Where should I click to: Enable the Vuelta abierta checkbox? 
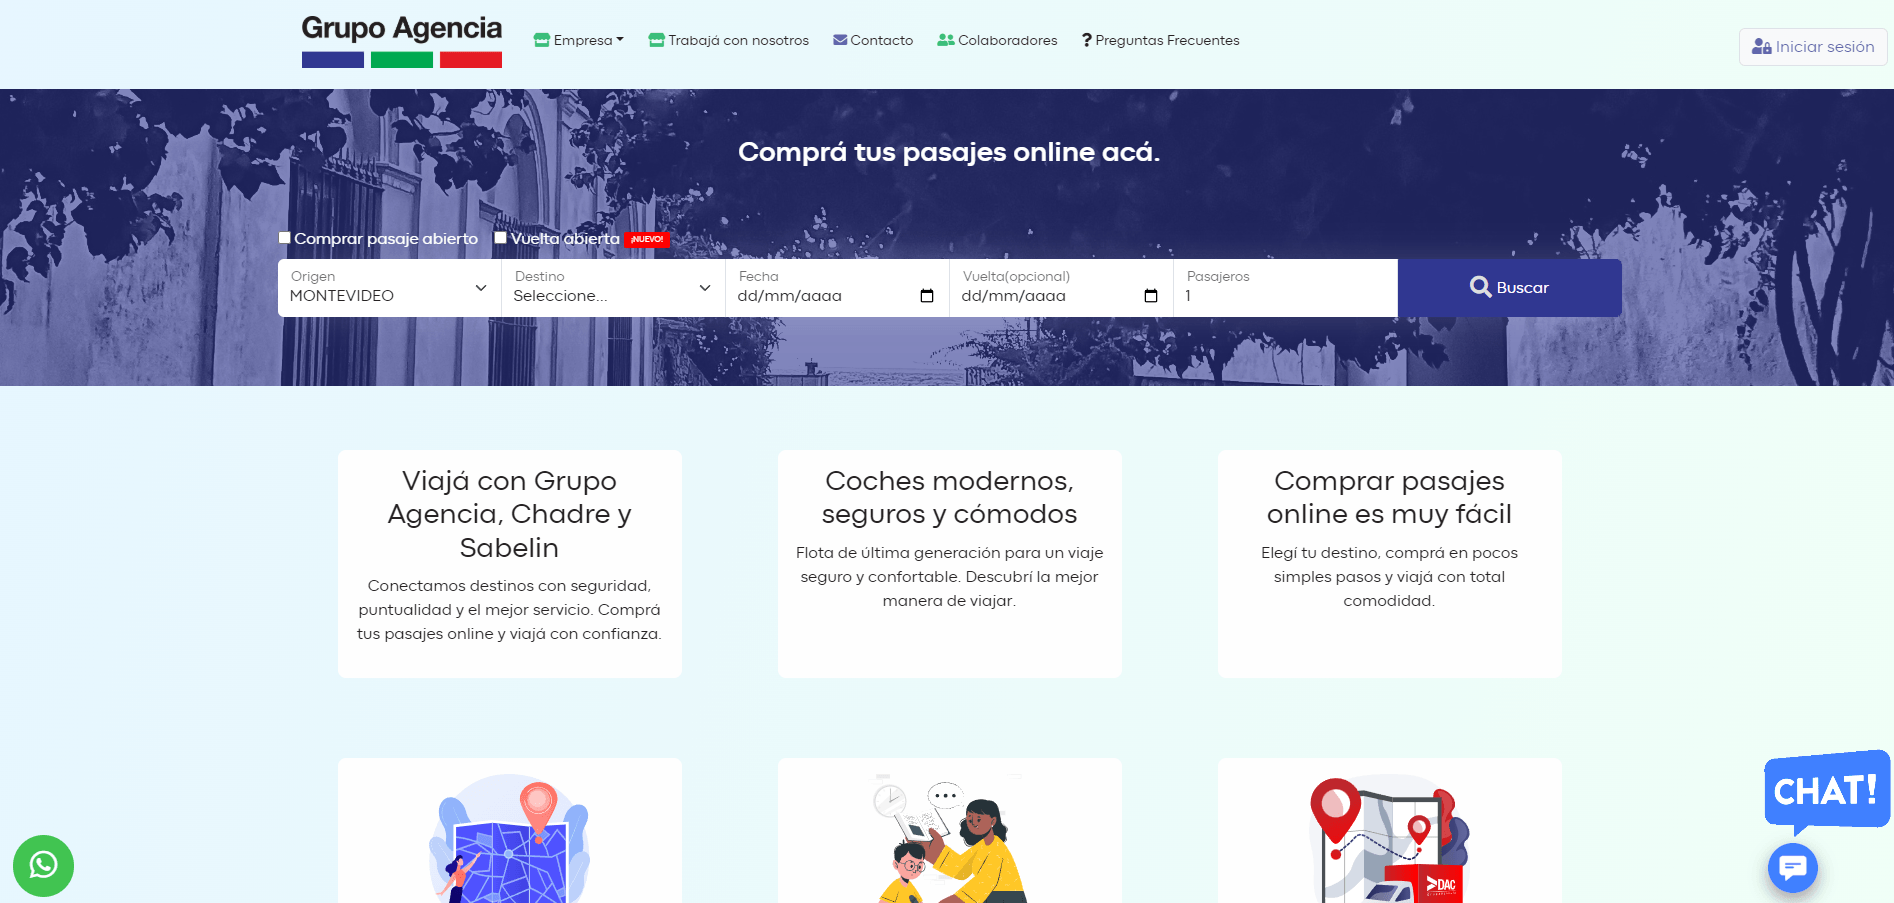[500, 237]
